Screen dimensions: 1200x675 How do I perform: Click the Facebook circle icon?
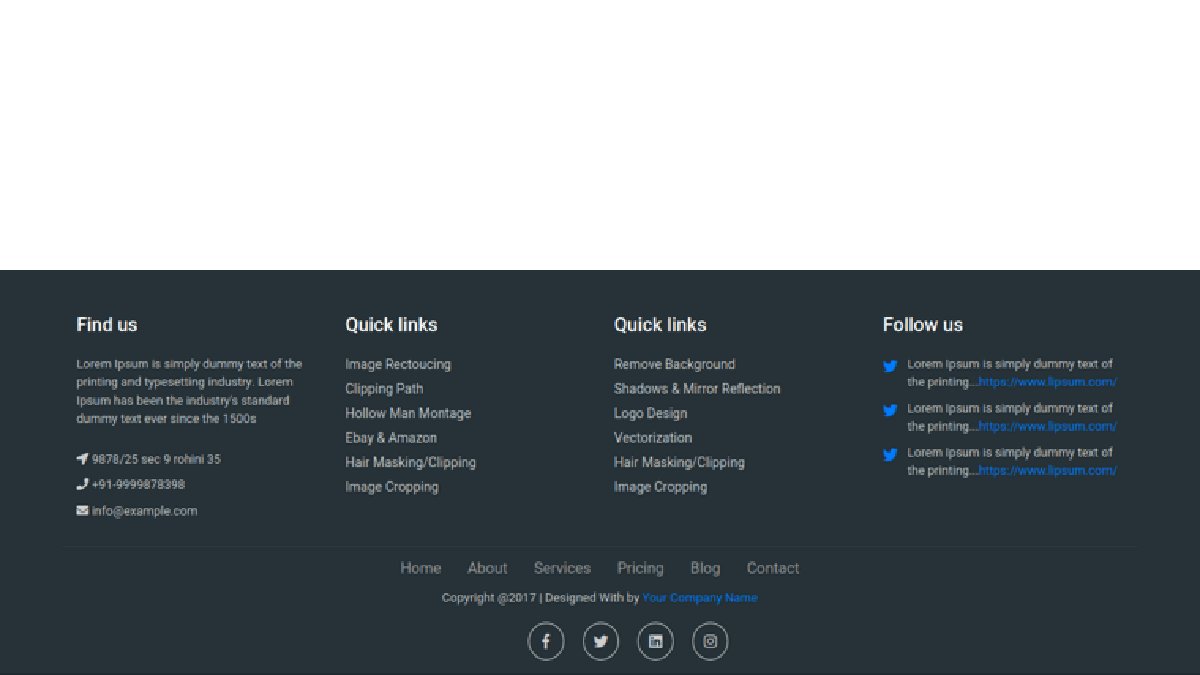546,642
